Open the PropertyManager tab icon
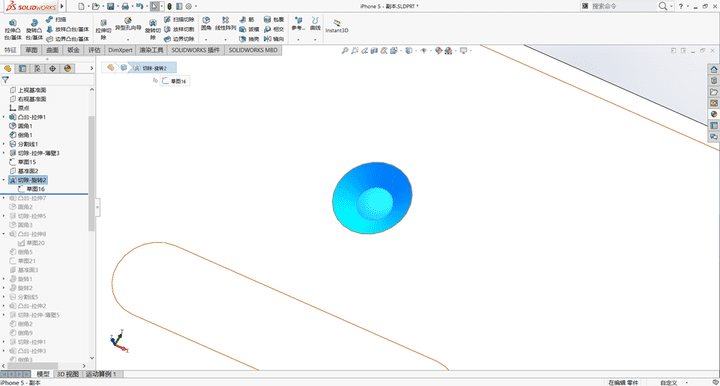The height and width of the screenshot is (386, 720). 22,68
